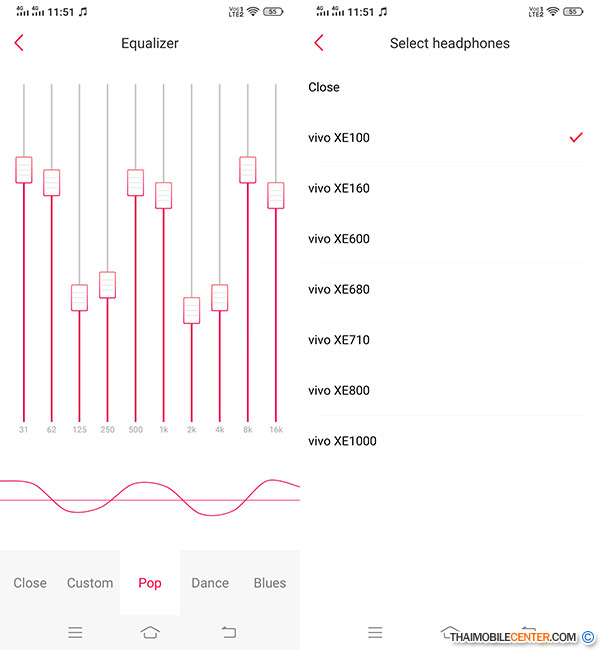The height and width of the screenshot is (650, 600).
Task: Switch to the Blues preset
Action: [270, 583]
